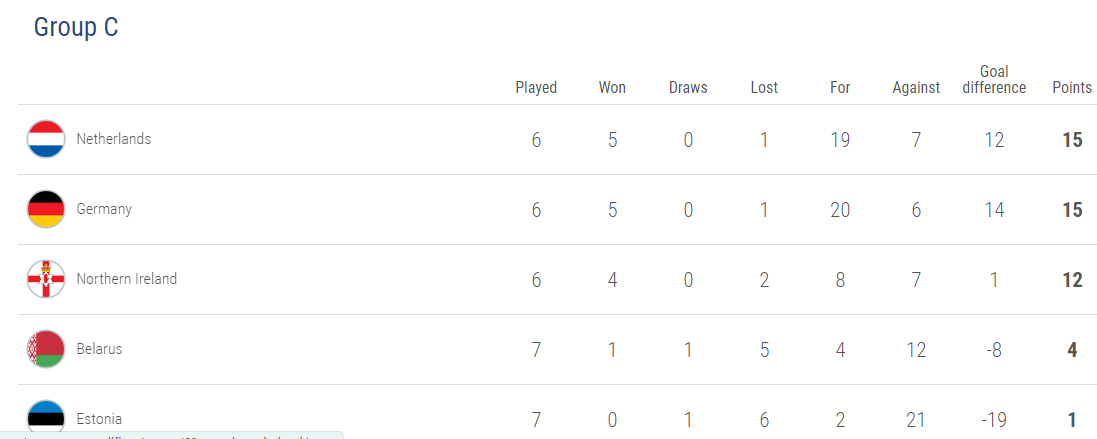Click the Germany flag icon

tap(46, 209)
